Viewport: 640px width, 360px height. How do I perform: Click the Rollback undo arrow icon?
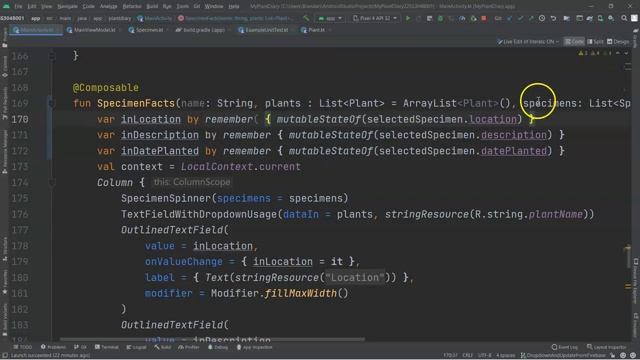(x=553, y=18)
